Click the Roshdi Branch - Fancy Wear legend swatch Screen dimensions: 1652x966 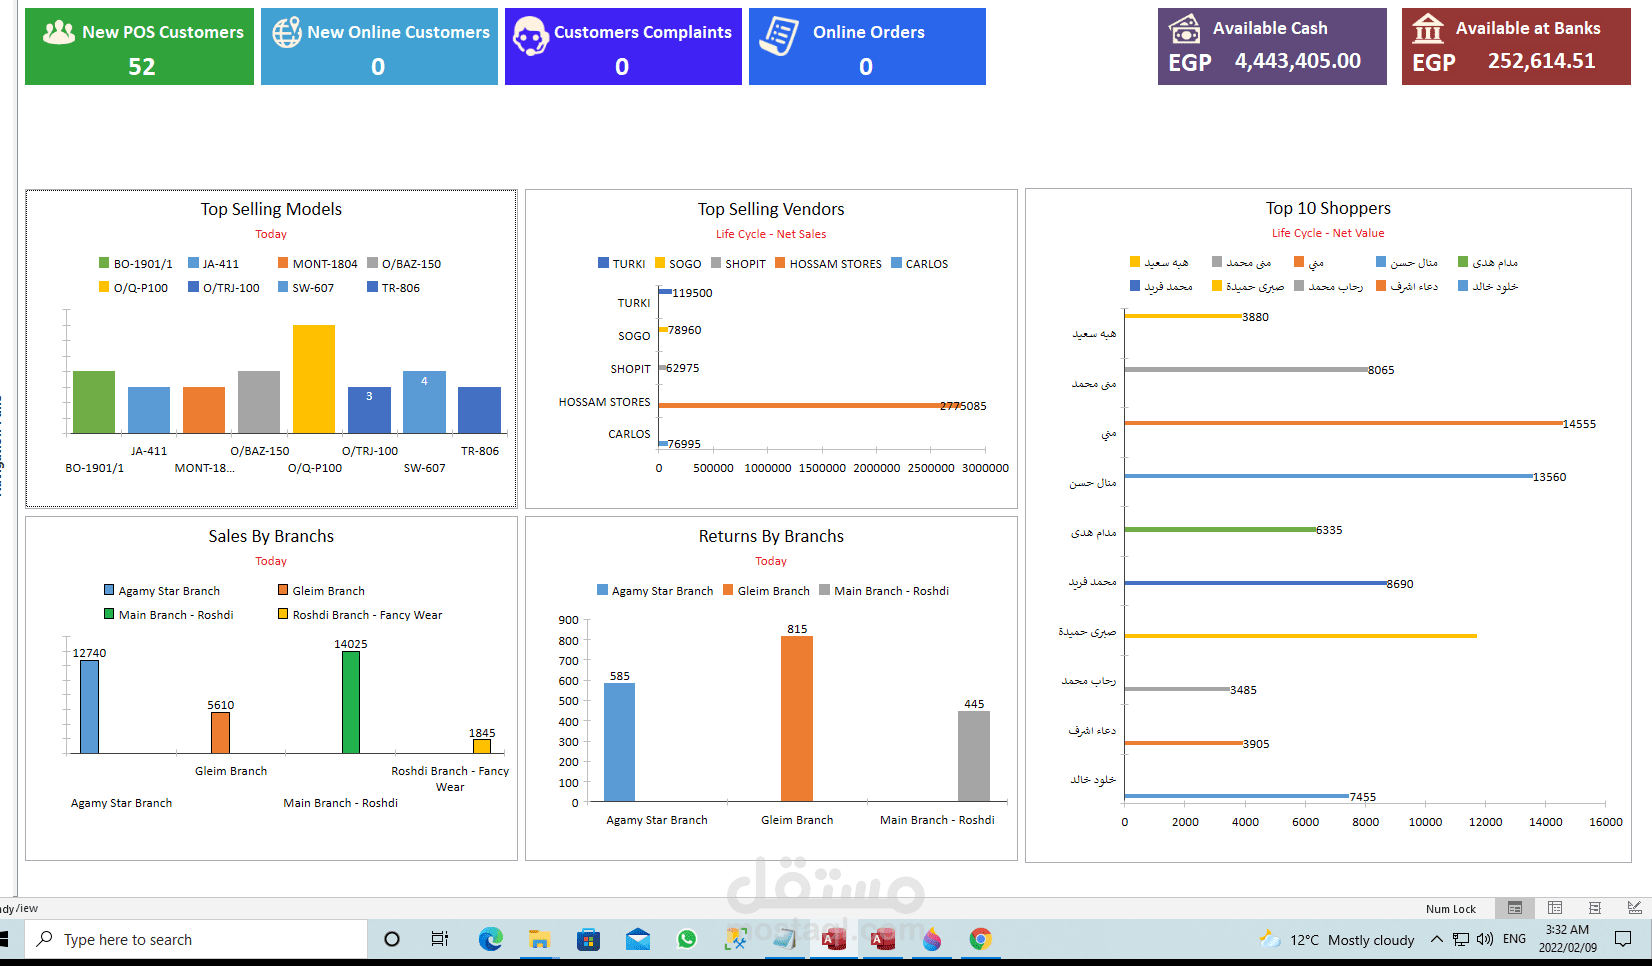[x=283, y=614]
